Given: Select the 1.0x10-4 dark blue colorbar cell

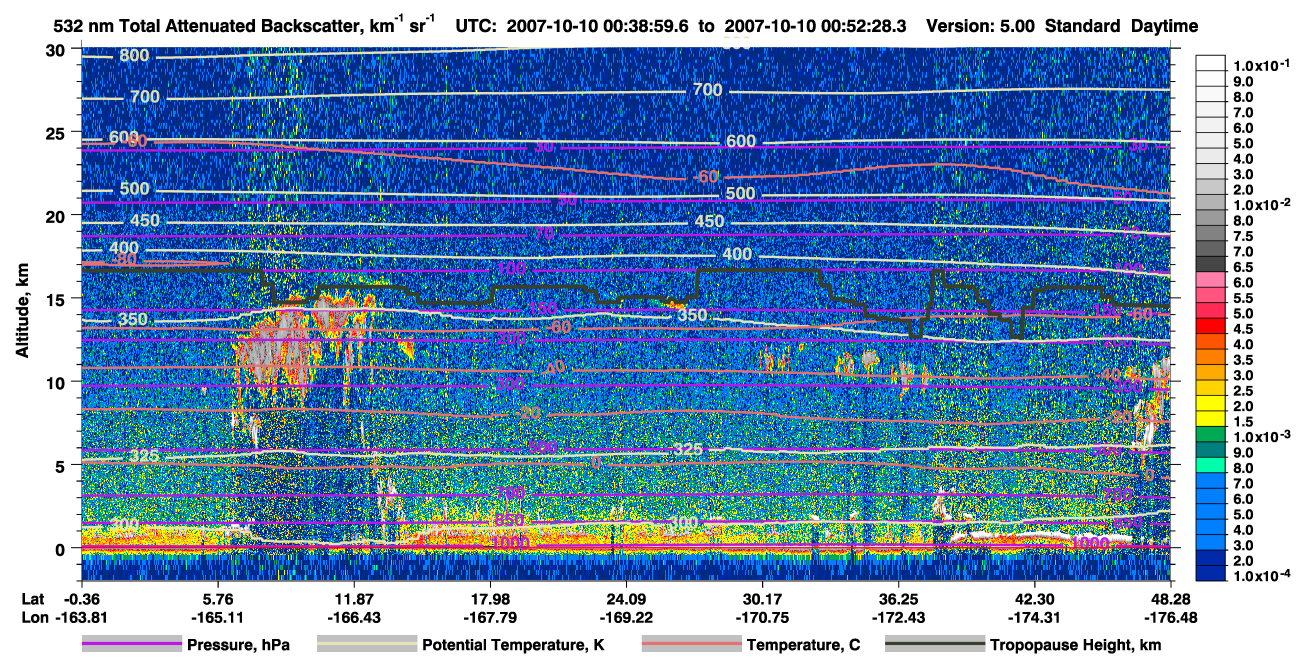Looking at the screenshot, I should [1211, 575].
